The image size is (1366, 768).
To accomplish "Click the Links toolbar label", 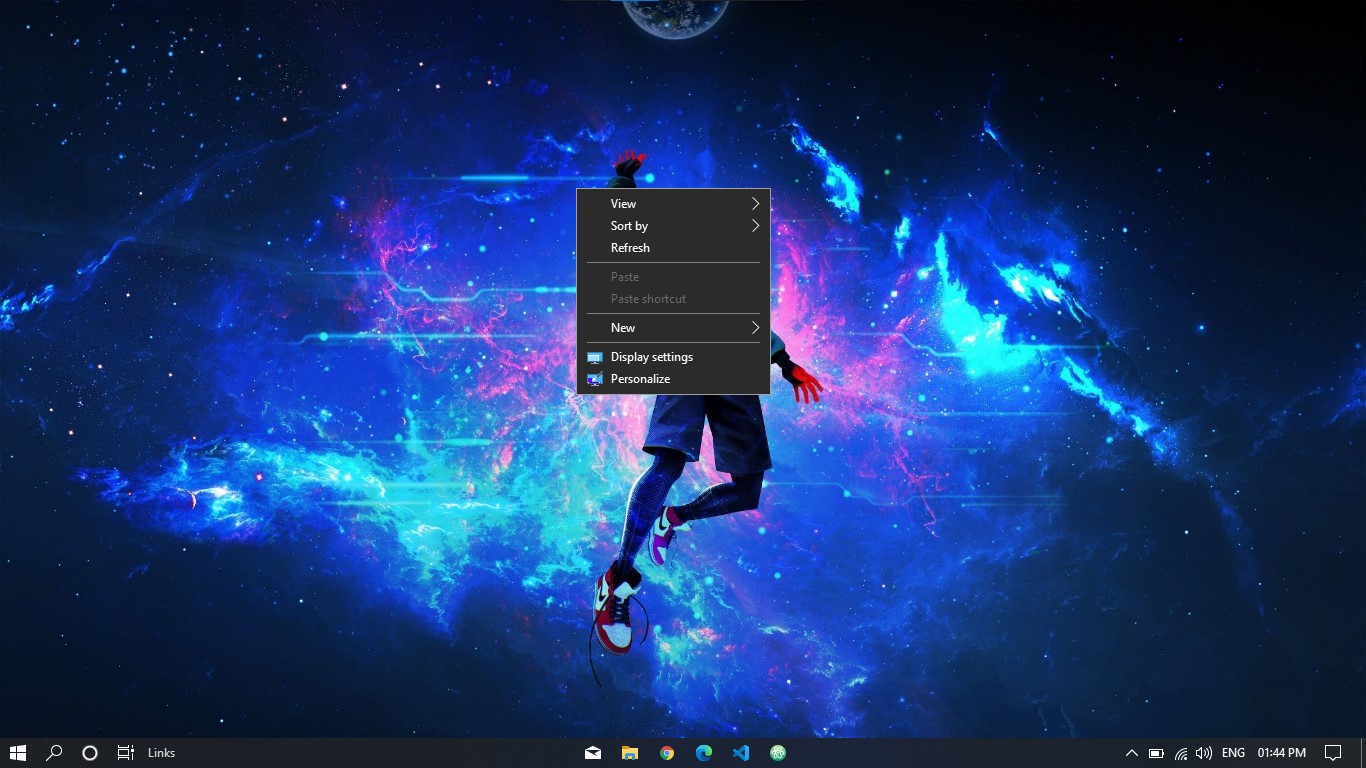I will [161, 753].
